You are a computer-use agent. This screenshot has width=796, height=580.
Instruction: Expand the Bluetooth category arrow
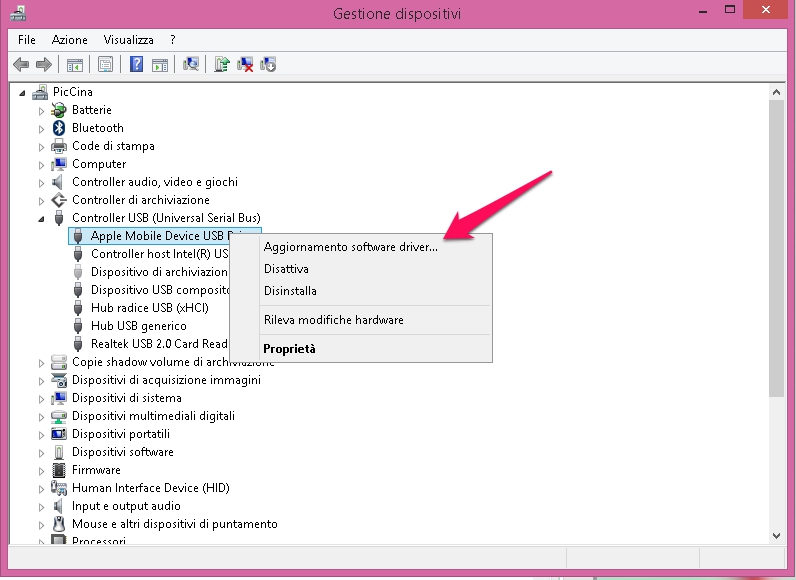pos(42,128)
